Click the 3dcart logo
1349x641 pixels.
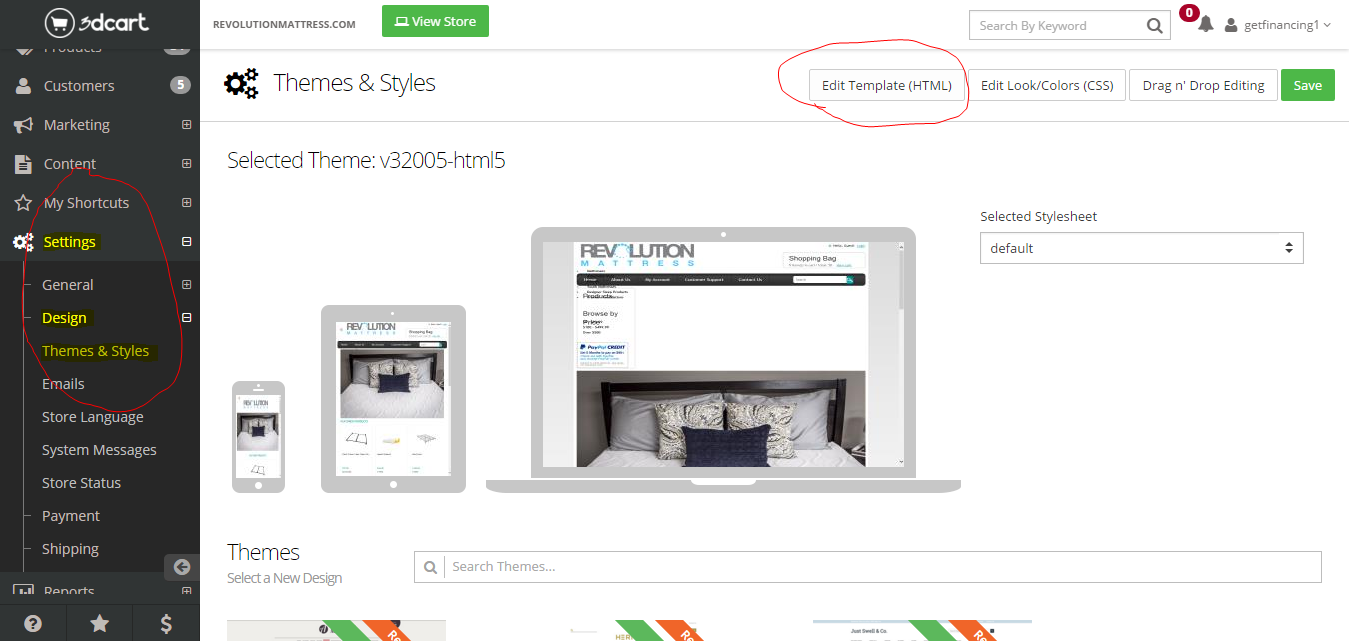coord(98,22)
